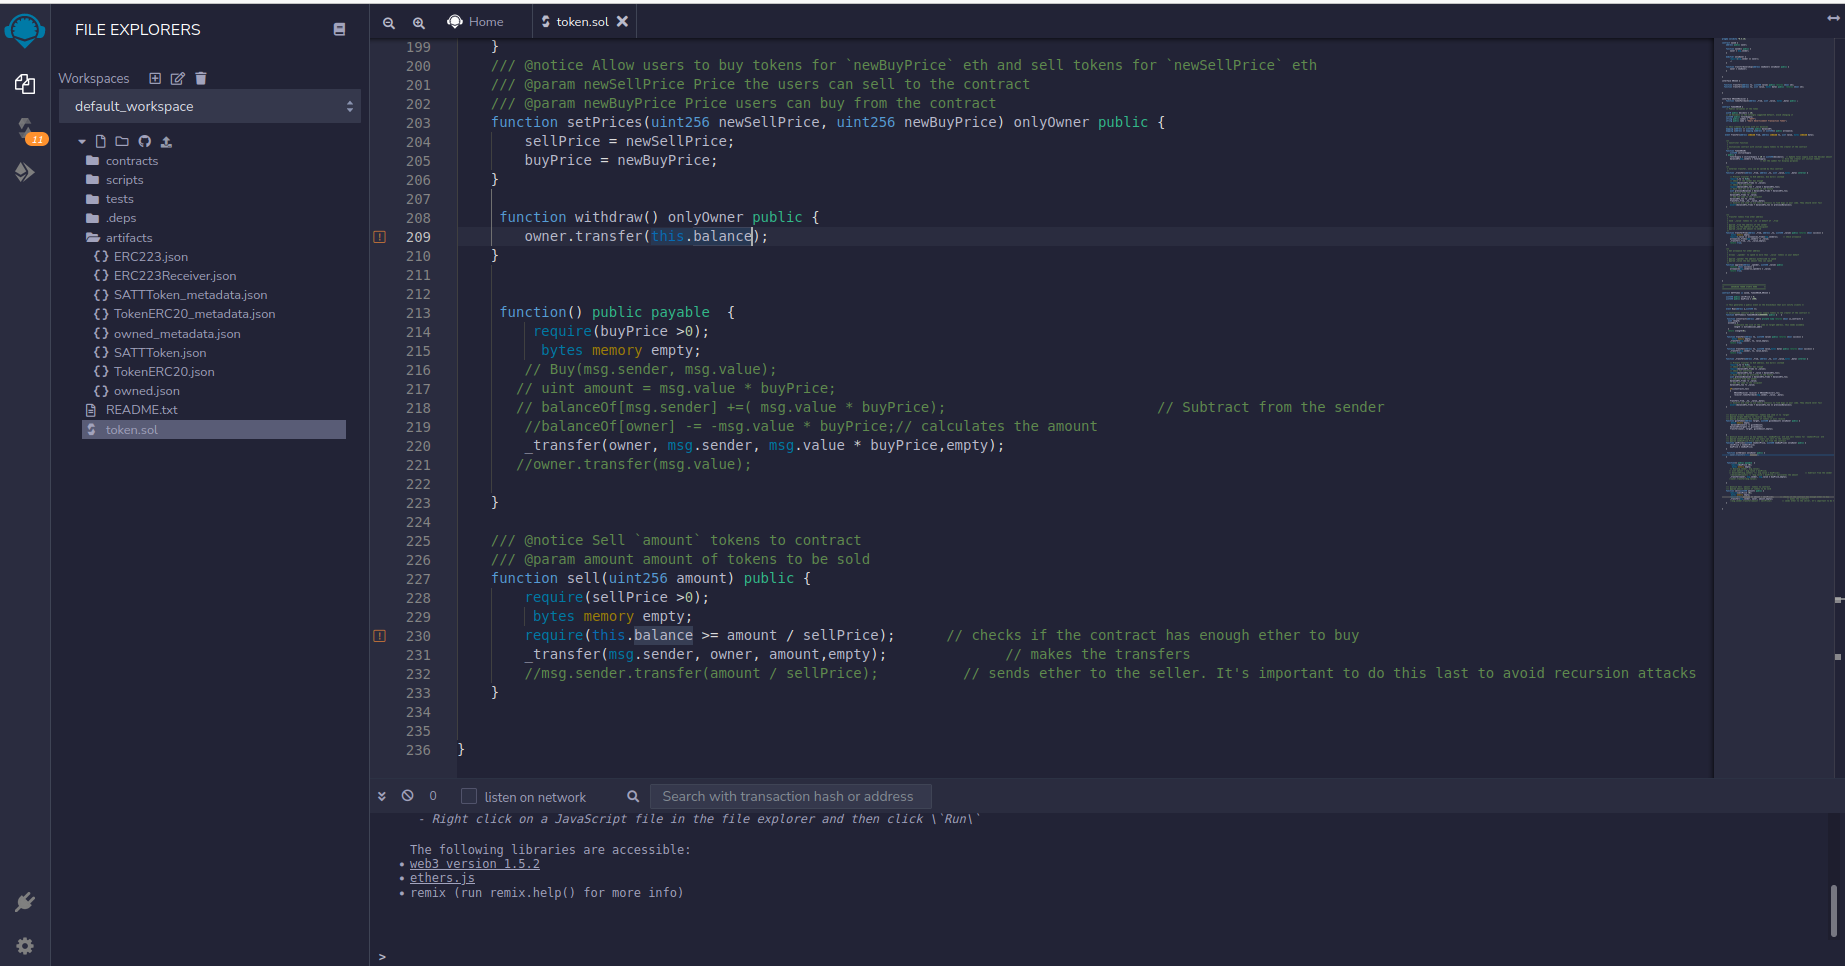Enable listen on network checkbox
The width and height of the screenshot is (1845, 966).
pyautogui.click(x=468, y=796)
